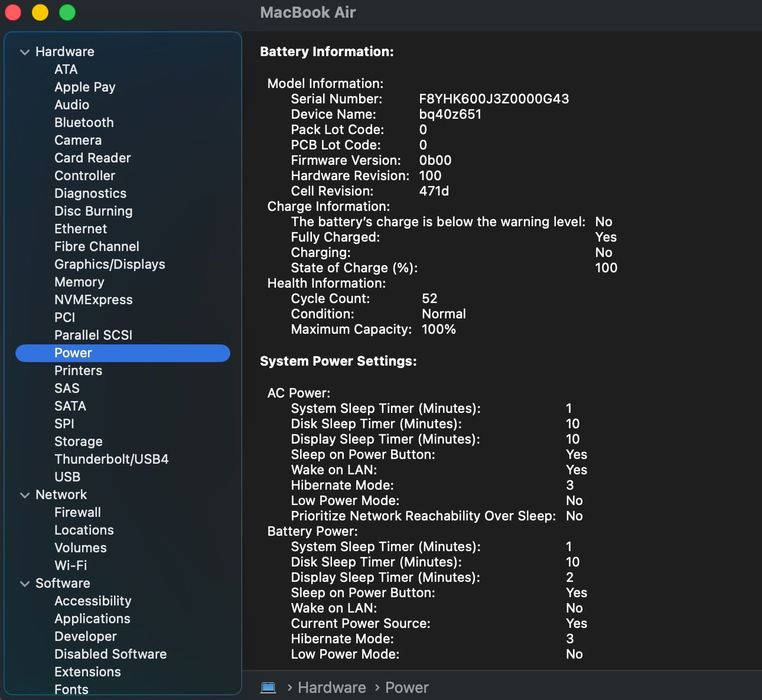The image size is (762, 700).
Task: Collapse the Software section chevron
Action: (x=25, y=583)
